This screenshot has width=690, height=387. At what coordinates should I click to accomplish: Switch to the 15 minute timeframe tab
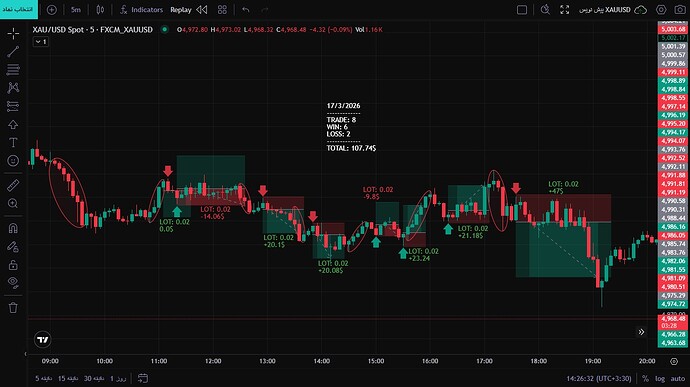68,378
